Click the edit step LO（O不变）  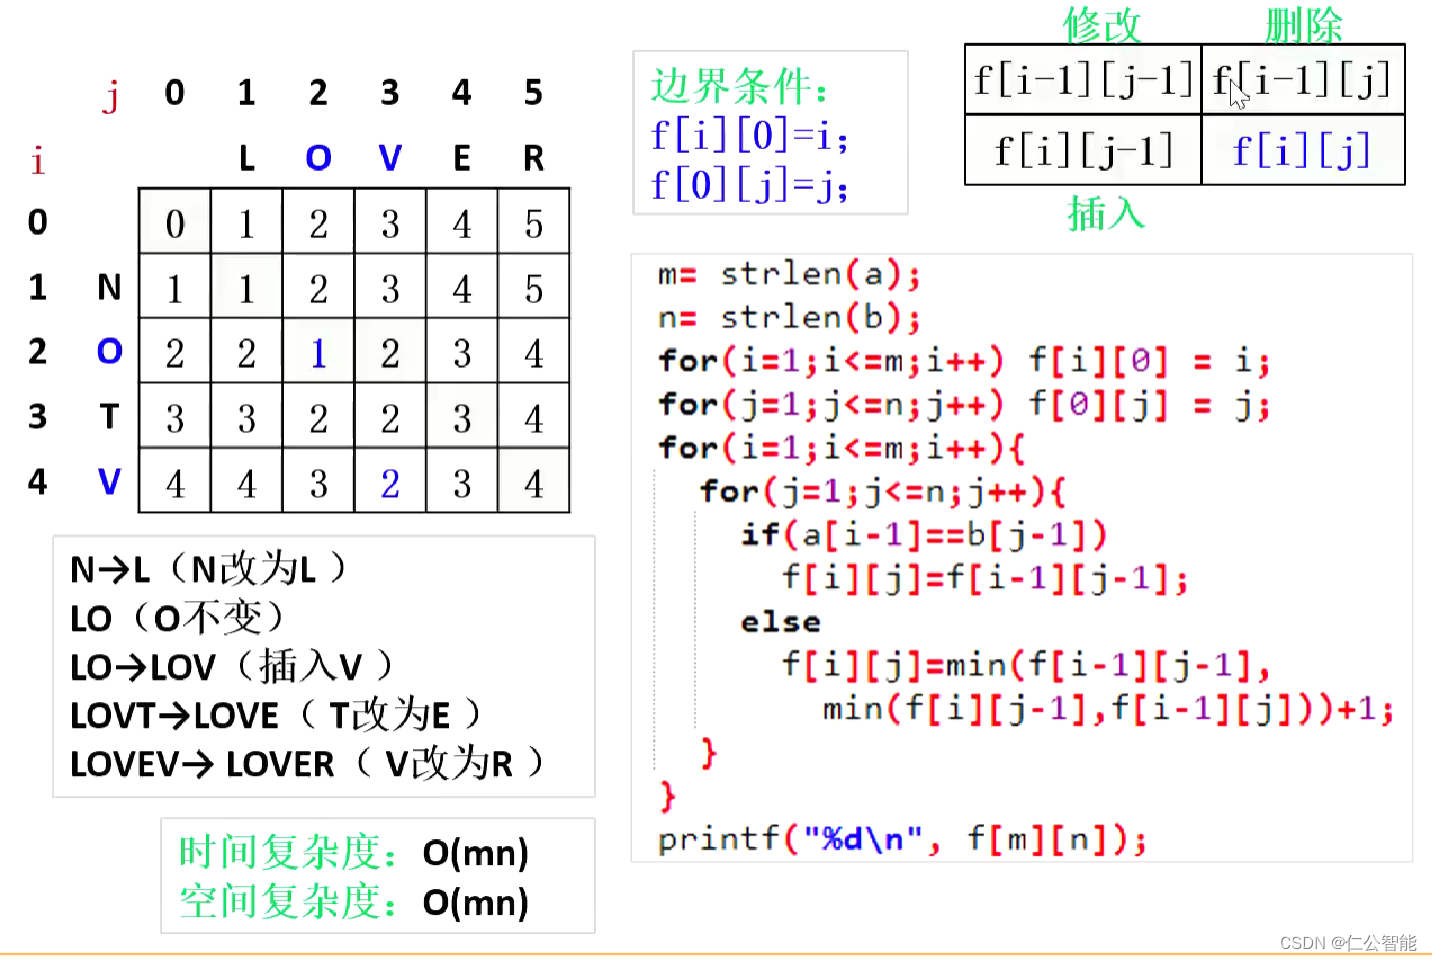point(177,617)
